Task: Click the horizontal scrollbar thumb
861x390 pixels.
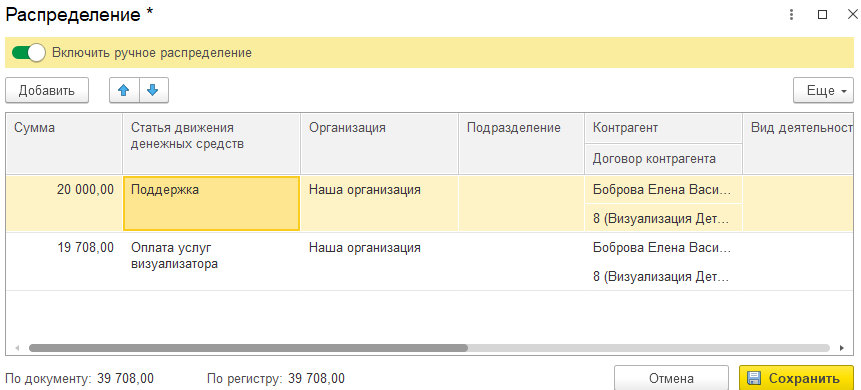Action: tap(248, 348)
